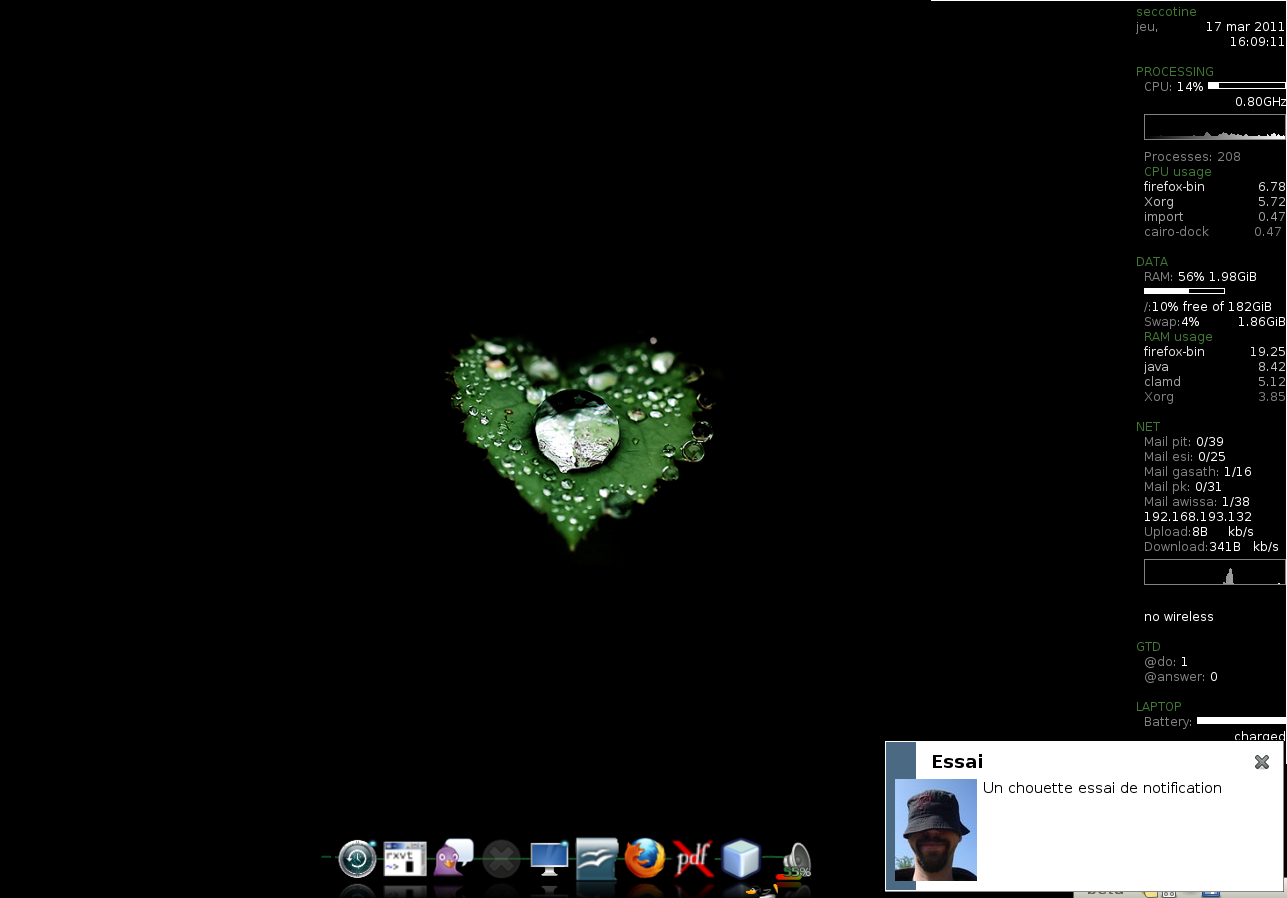Image resolution: width=1287 pixels, height=898 pixels.
Task: Click 'Mail awissa: 1/38' line
Action: [x=1197, y=502]
